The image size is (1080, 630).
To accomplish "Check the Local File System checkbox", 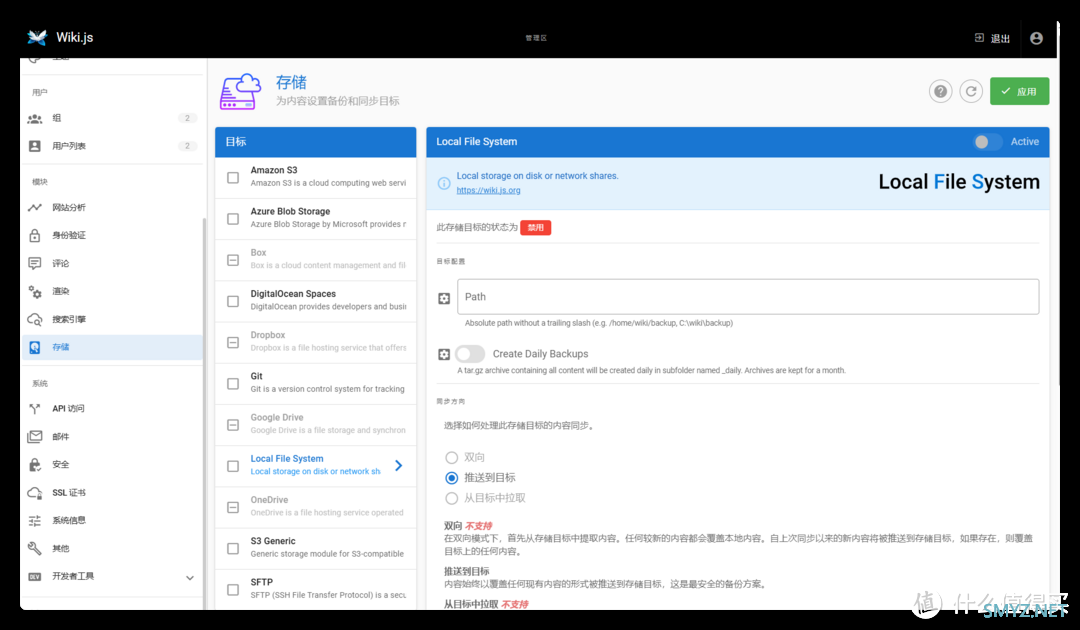I will click(233, 466).
